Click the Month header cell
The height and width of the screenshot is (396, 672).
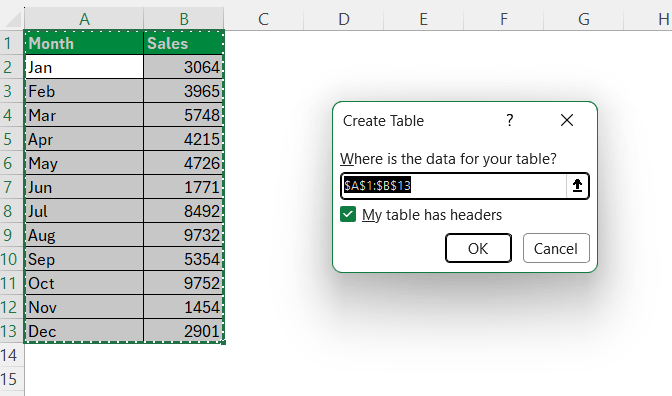point(84,43)
